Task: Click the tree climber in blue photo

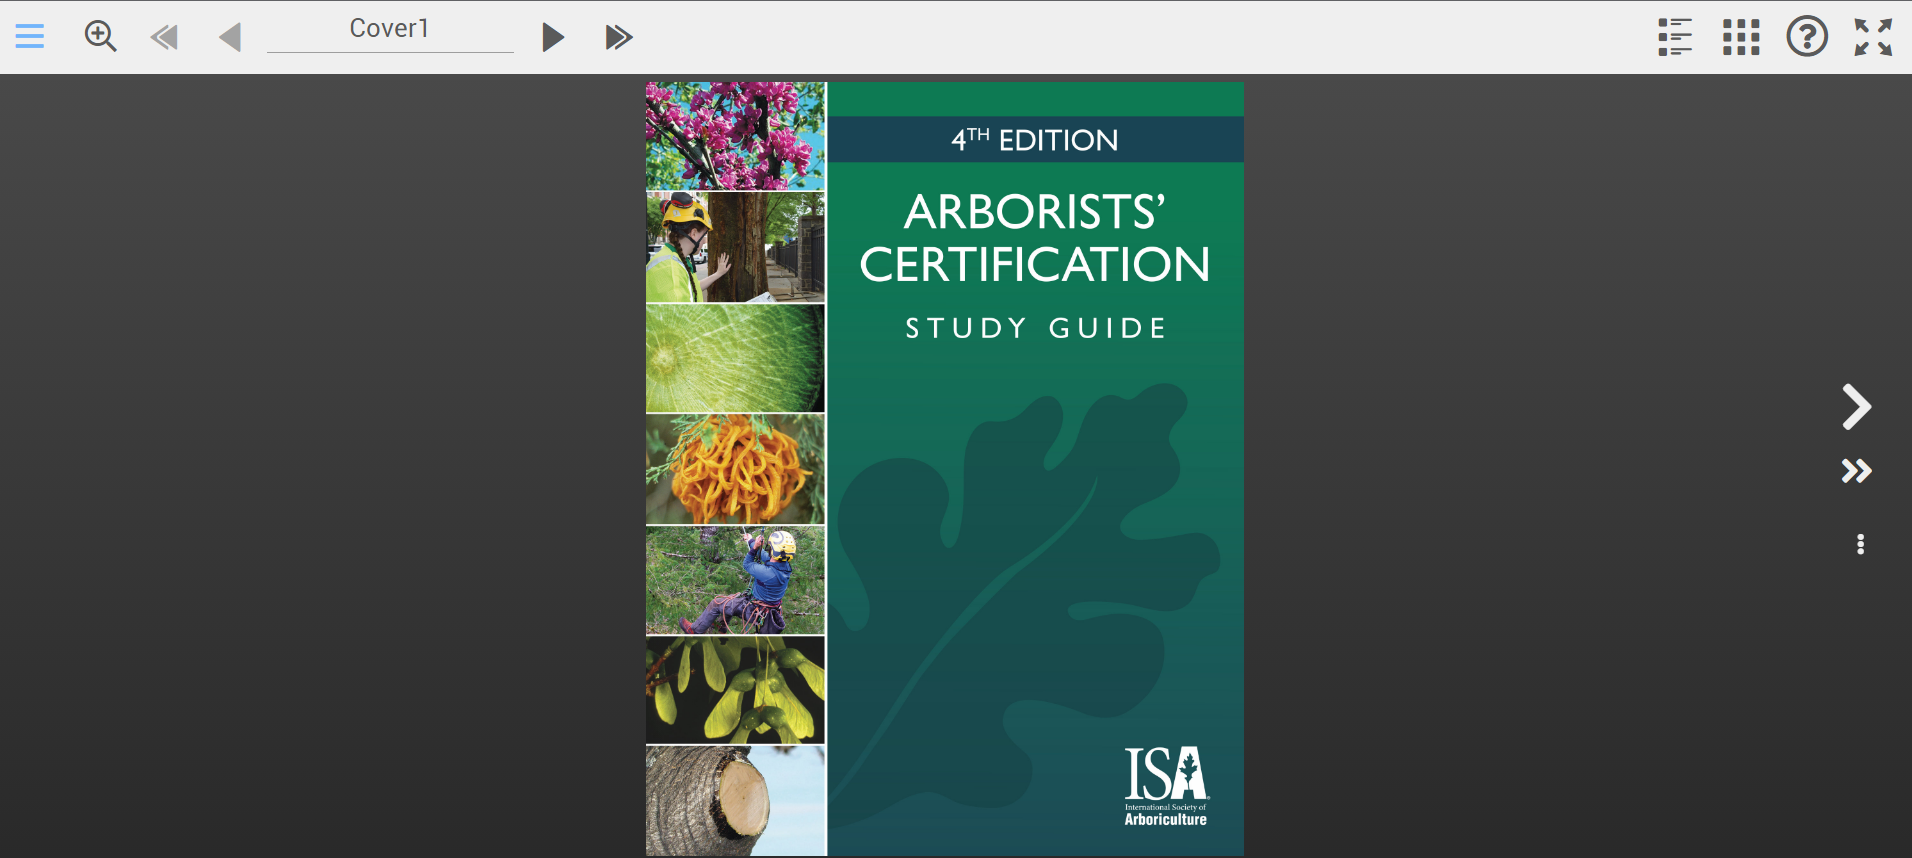Action: (x=735, y=580)
